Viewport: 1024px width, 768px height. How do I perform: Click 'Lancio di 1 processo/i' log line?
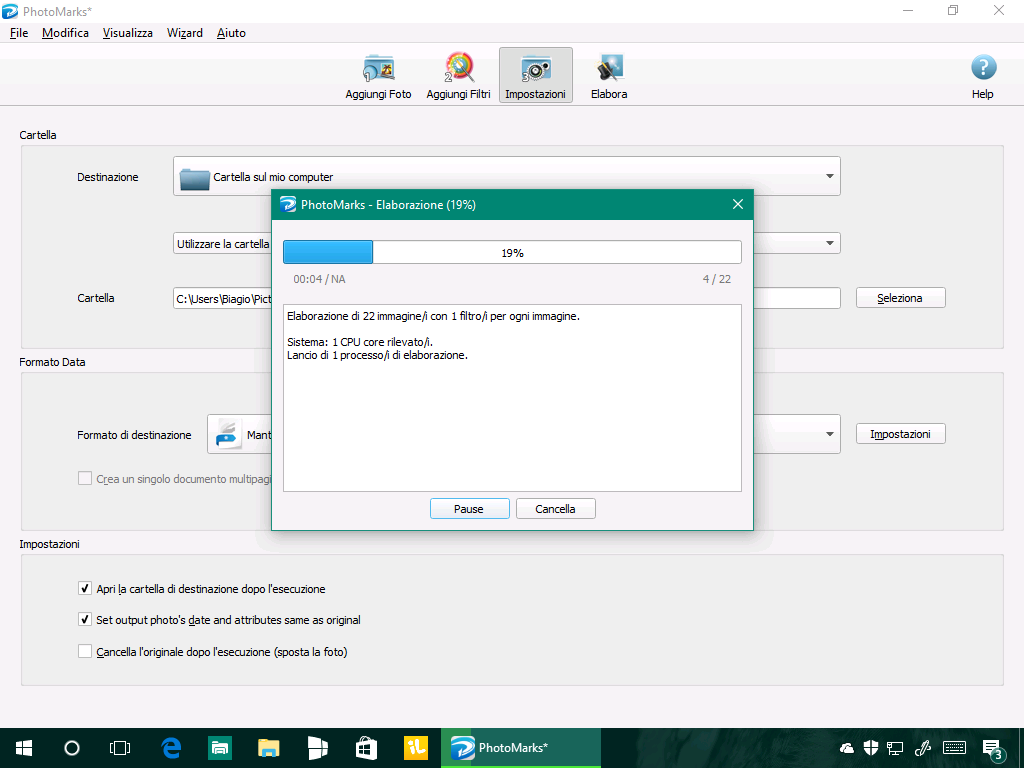coord(377,355)
